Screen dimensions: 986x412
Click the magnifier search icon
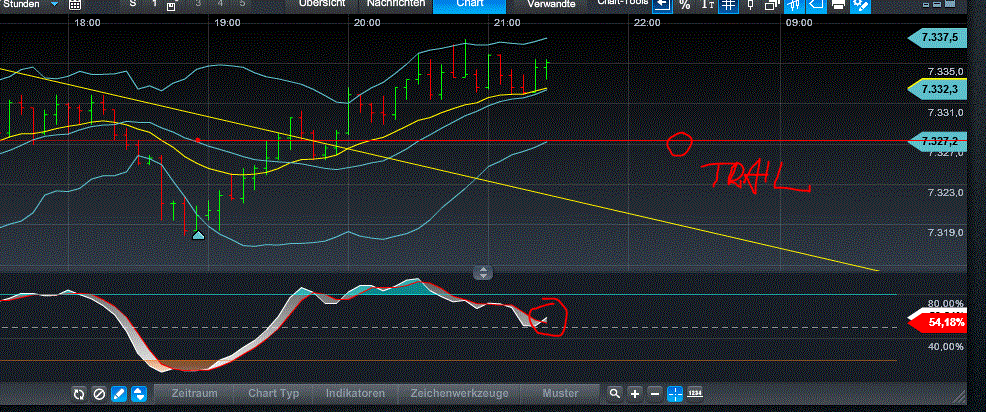[x=614, y=394]
